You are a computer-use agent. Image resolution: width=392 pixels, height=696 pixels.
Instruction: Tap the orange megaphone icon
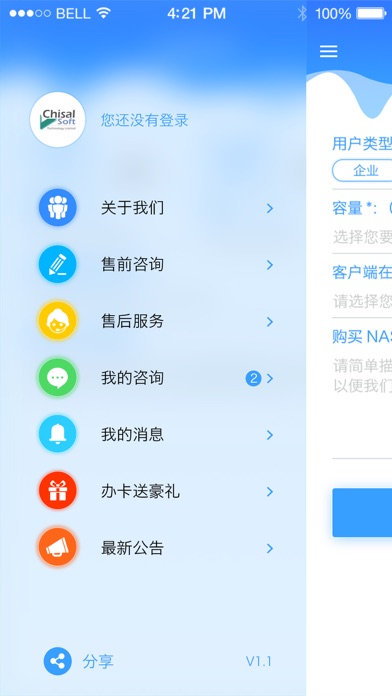tap(58, 547)
